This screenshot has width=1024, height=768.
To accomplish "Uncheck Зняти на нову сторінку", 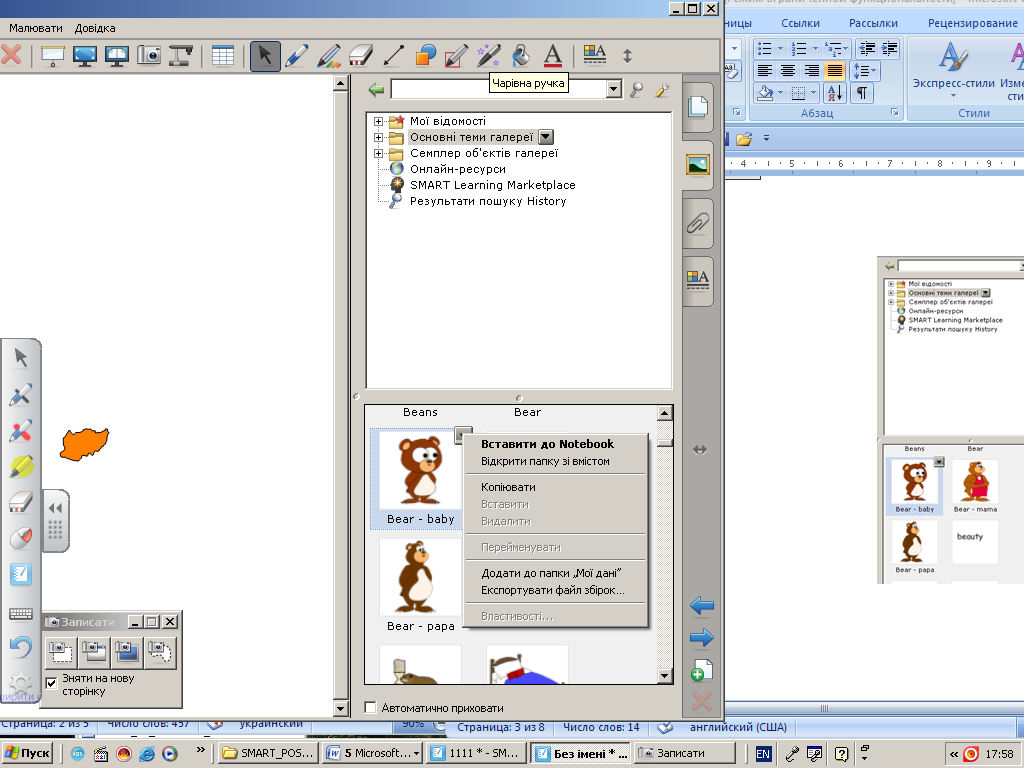I will [52, 683].
